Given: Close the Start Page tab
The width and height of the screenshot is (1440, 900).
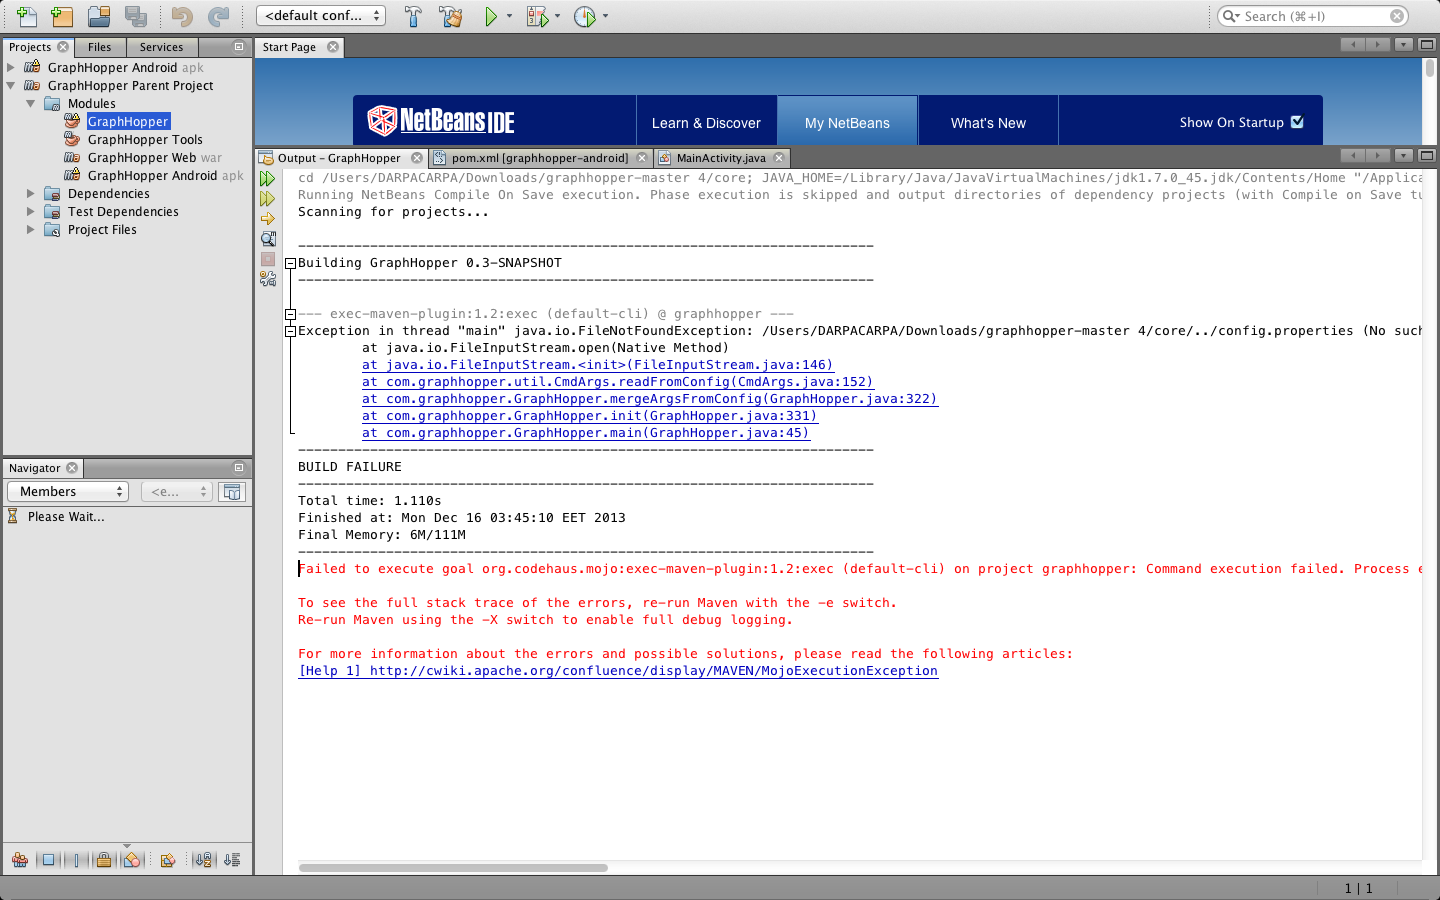Looking at the screenshot, I should pyautogui.click(x=333, y=47).
